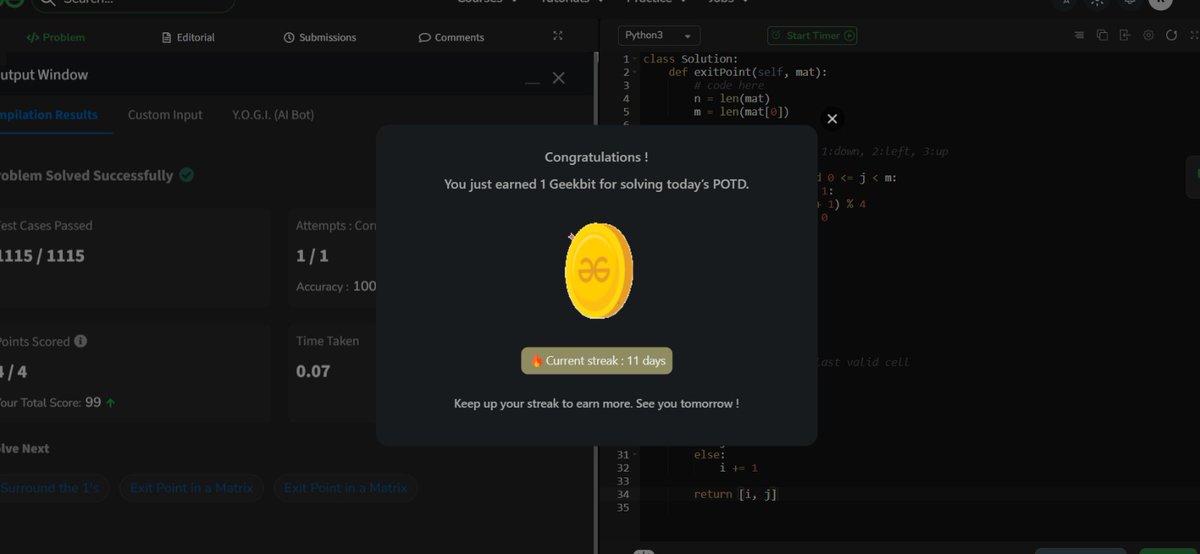Select the Compilation Results tab
Viewport: 1200px width, 554px height.
click(48, 115)
